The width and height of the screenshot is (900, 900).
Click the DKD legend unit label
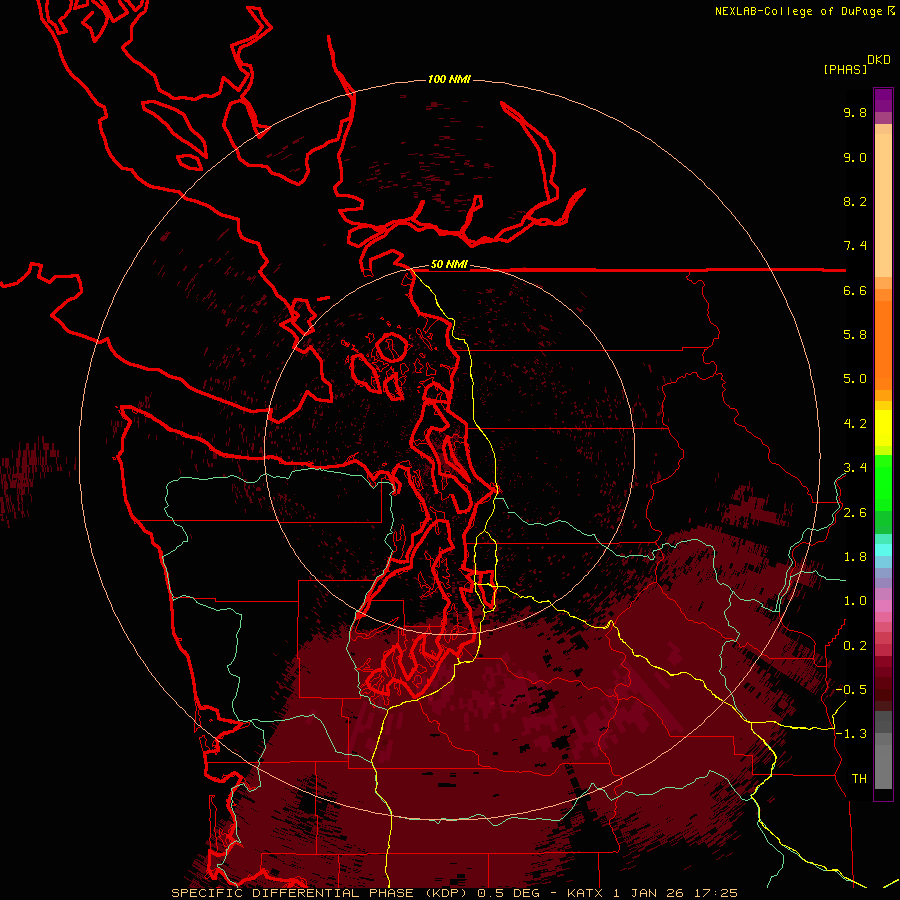click(879, 60)
